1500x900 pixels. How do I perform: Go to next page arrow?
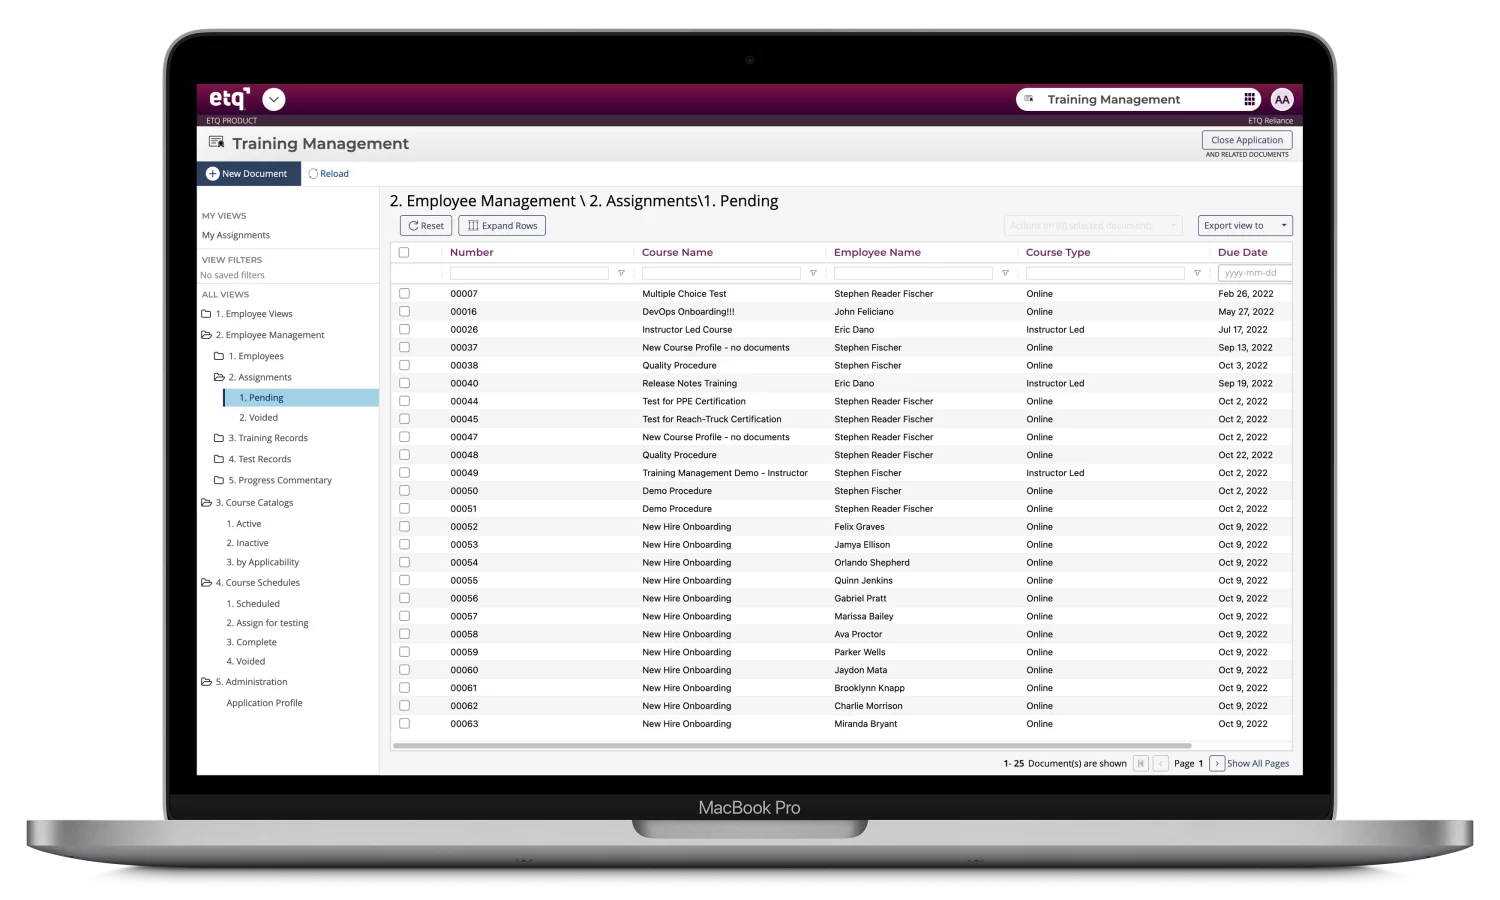1216,763
